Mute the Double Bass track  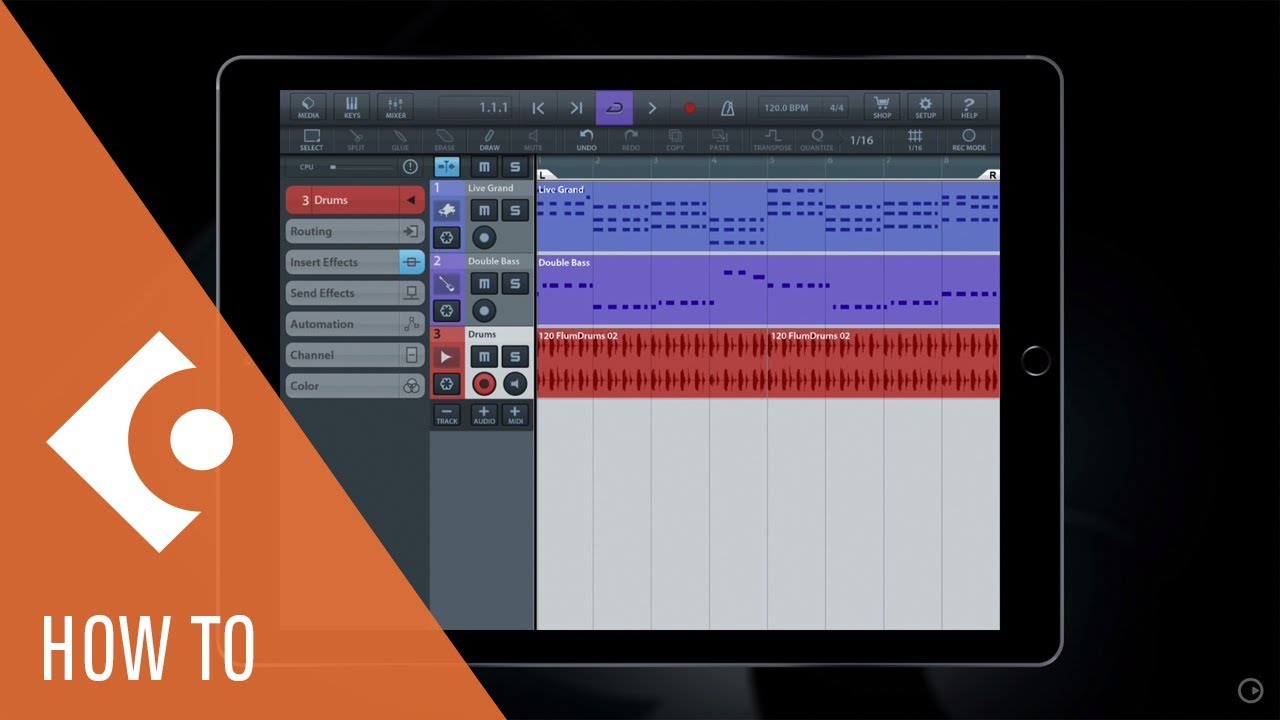pyautogui.click(x=484, y=284)
